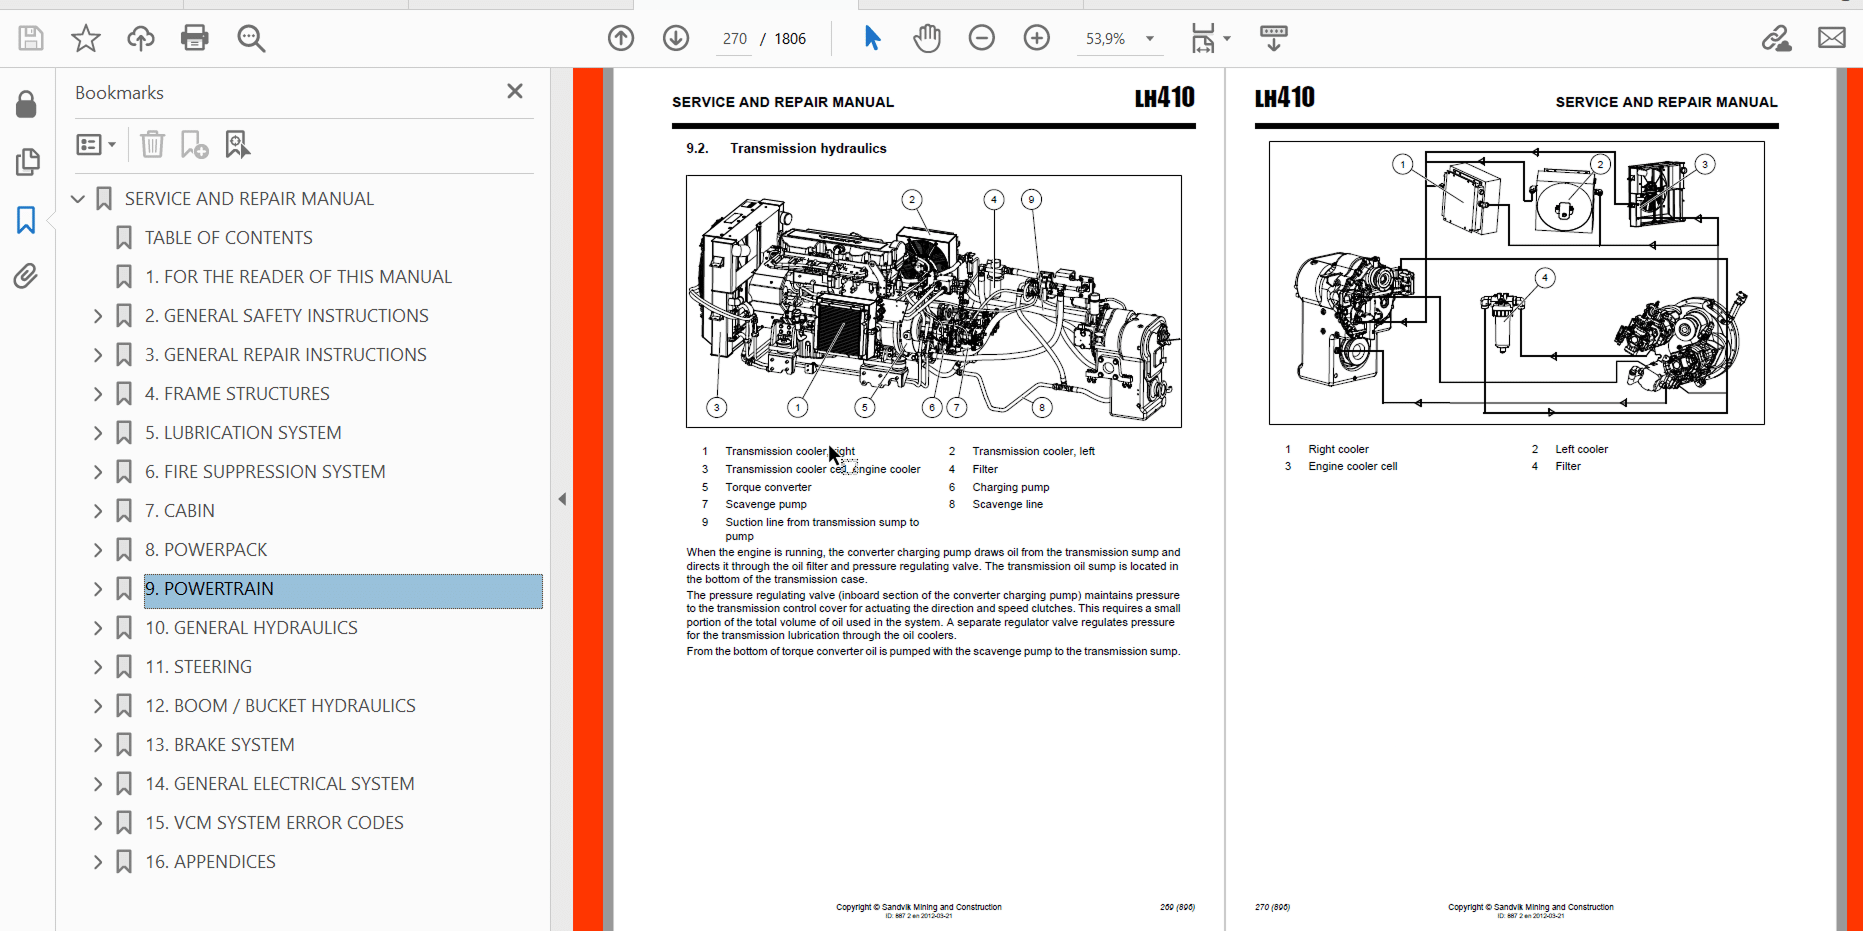Click 'Left cooler' legend entry
The height and width of the screenshot is (931, 1863).
click(x=1582, y=450)
